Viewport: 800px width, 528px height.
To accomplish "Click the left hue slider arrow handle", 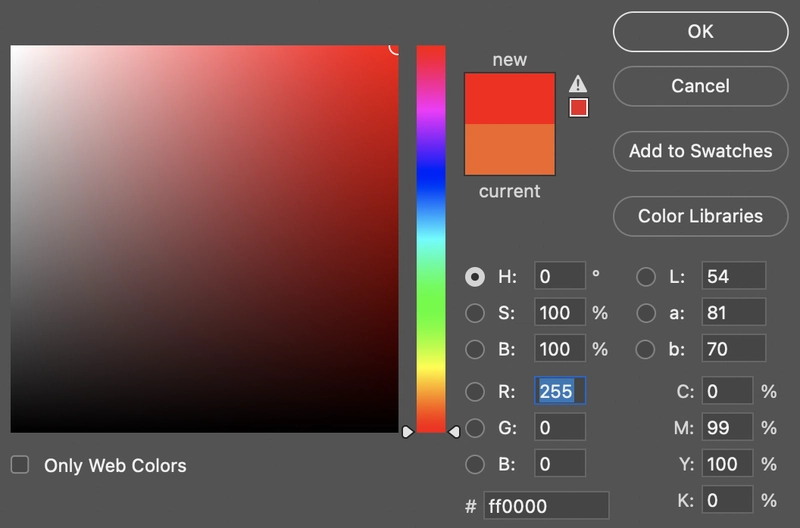I will pyautogui.click(x=407, y=432).
